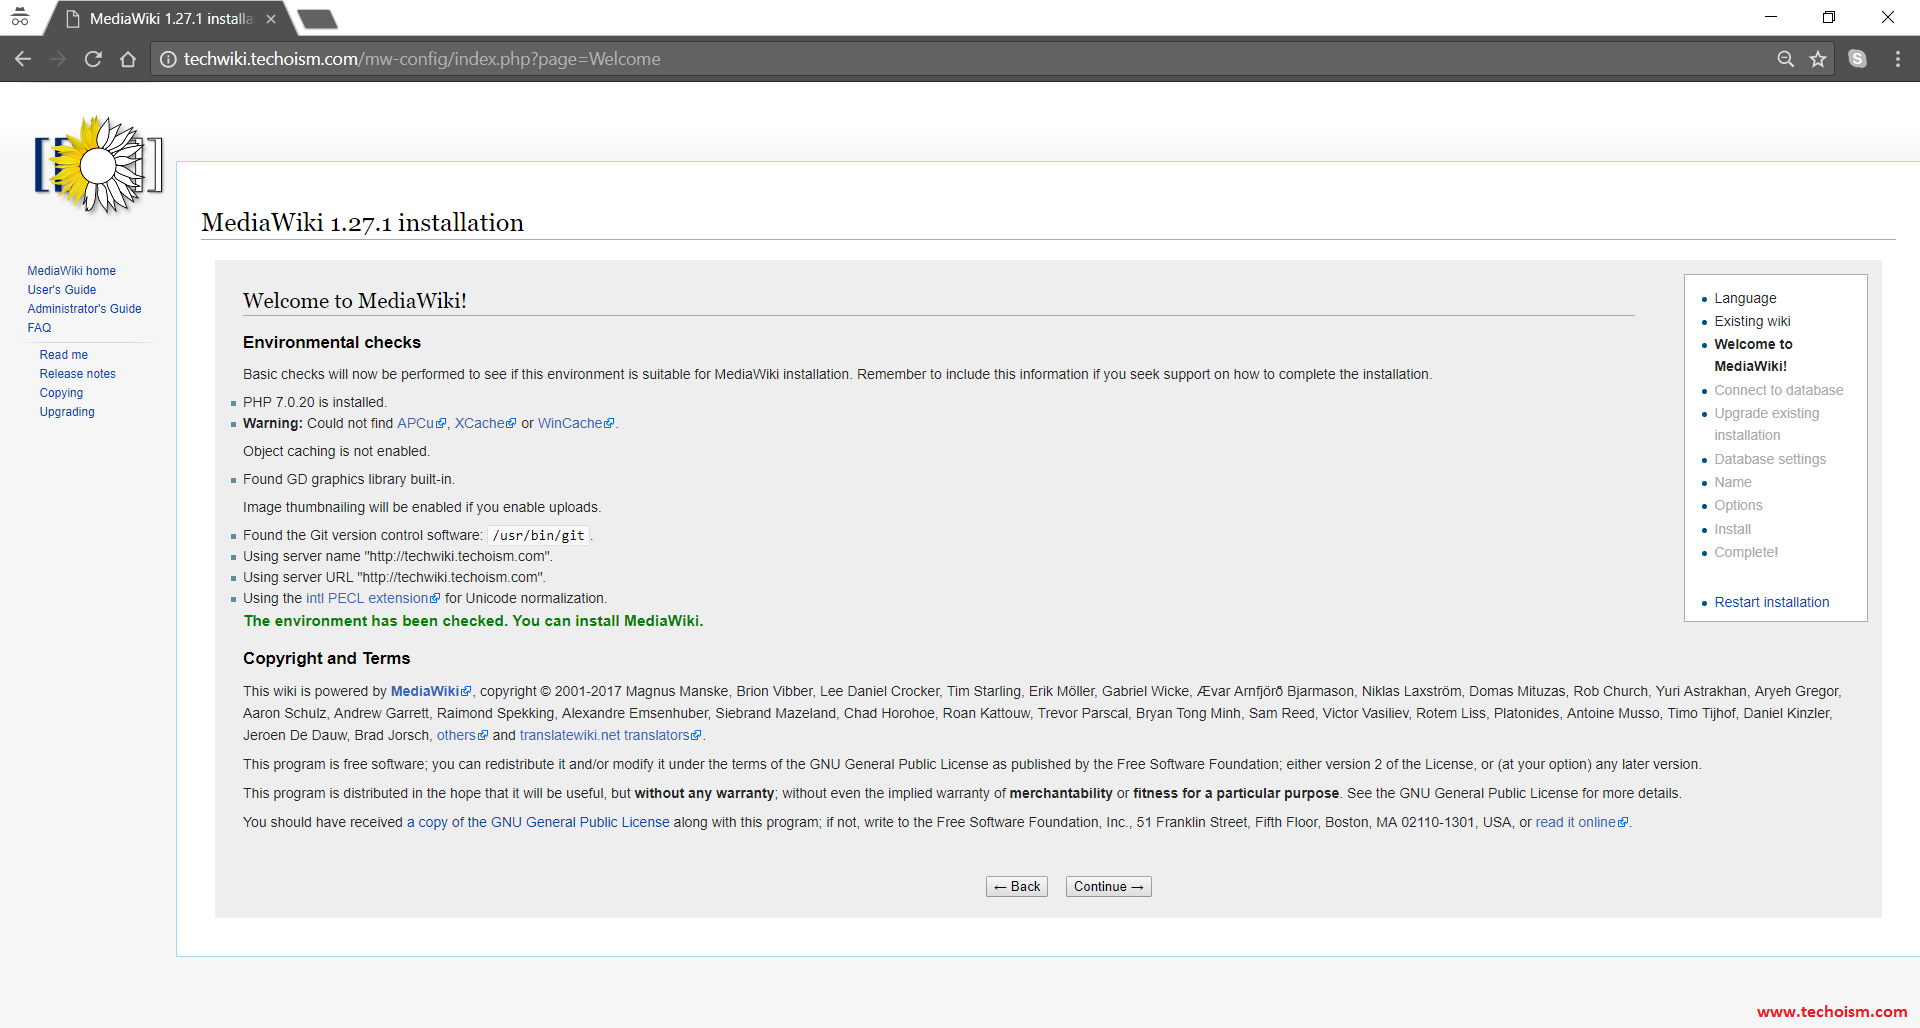
Task: Open FAQ sidebar link
Action: tap(39, 328)
